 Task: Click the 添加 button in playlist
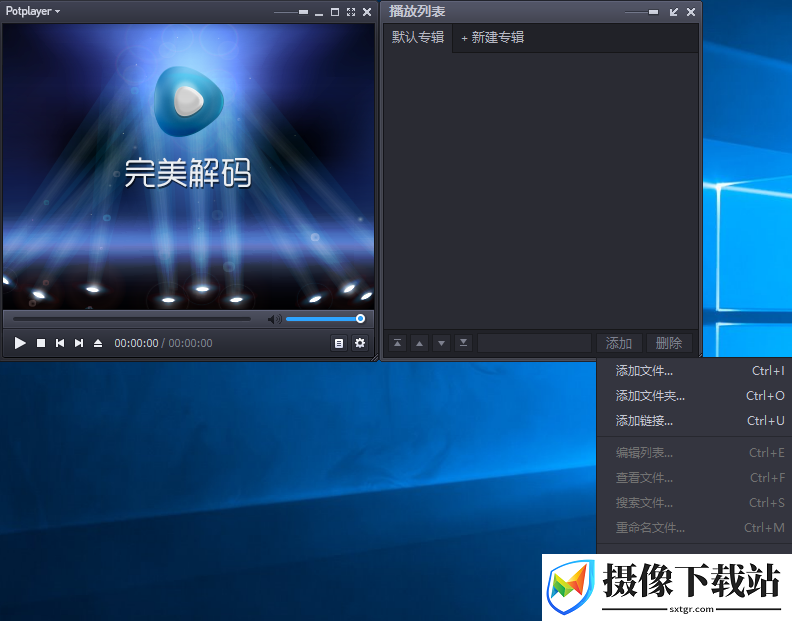click(x=619, y=343)
